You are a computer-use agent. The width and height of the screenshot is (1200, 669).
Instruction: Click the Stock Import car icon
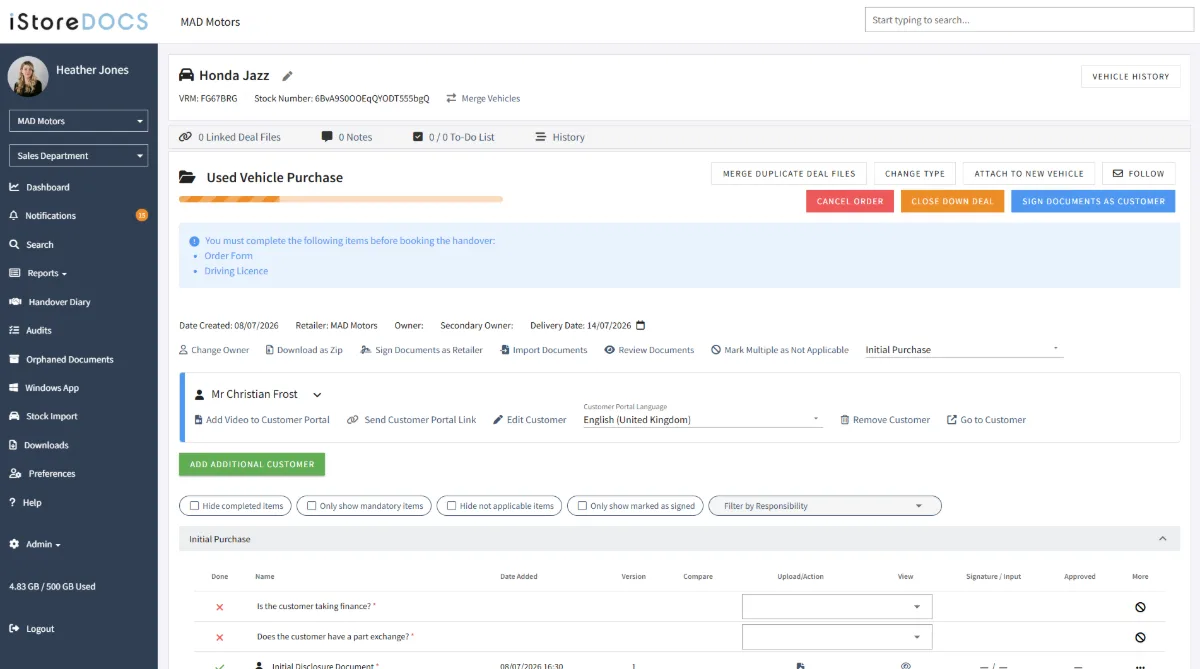[x=15, y=416]
